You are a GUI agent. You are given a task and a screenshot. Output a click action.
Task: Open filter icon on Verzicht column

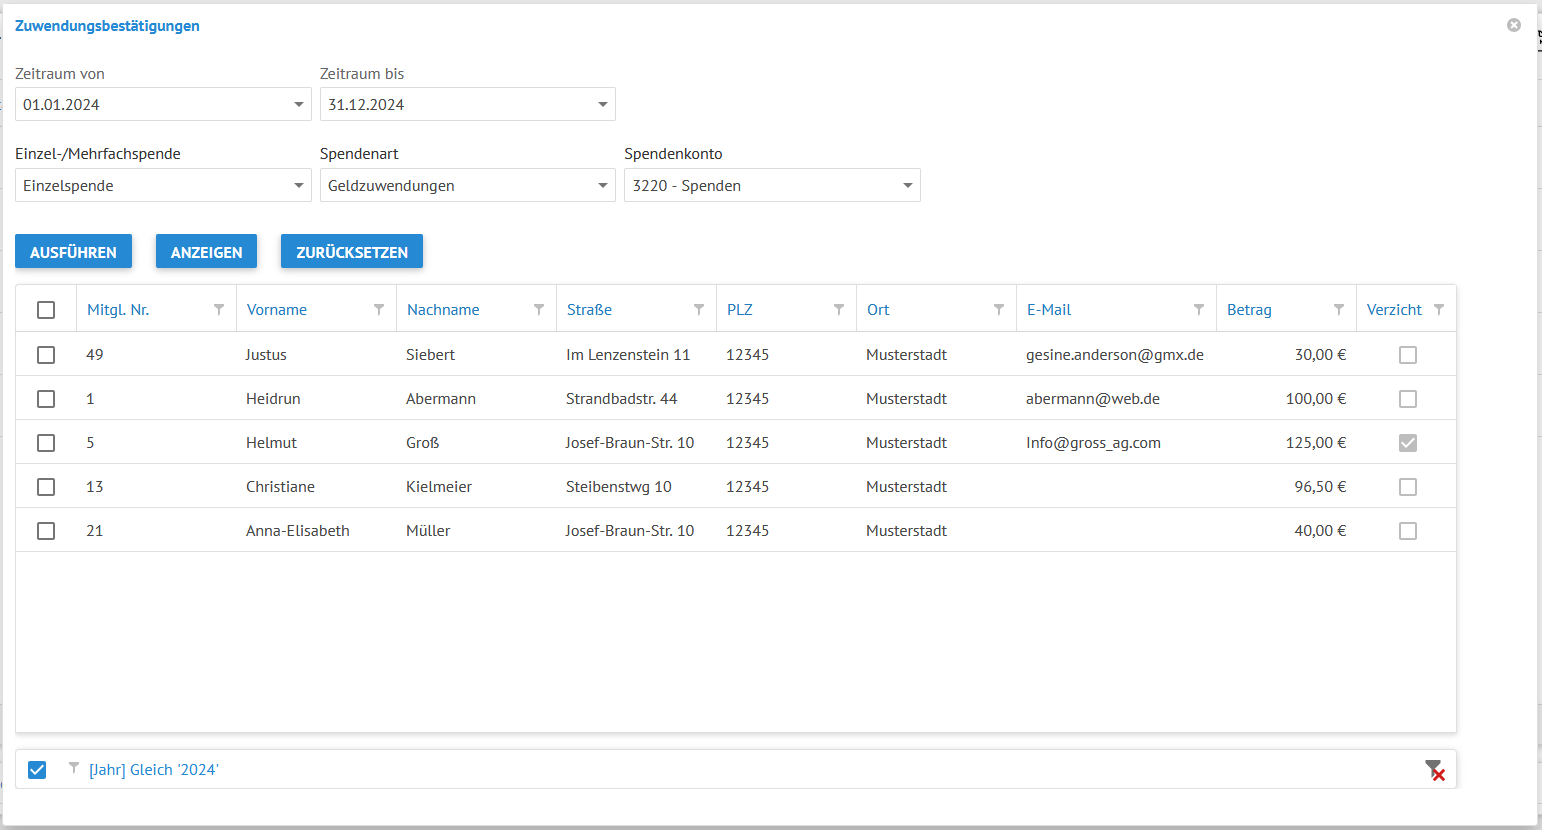click(1439, 310)
